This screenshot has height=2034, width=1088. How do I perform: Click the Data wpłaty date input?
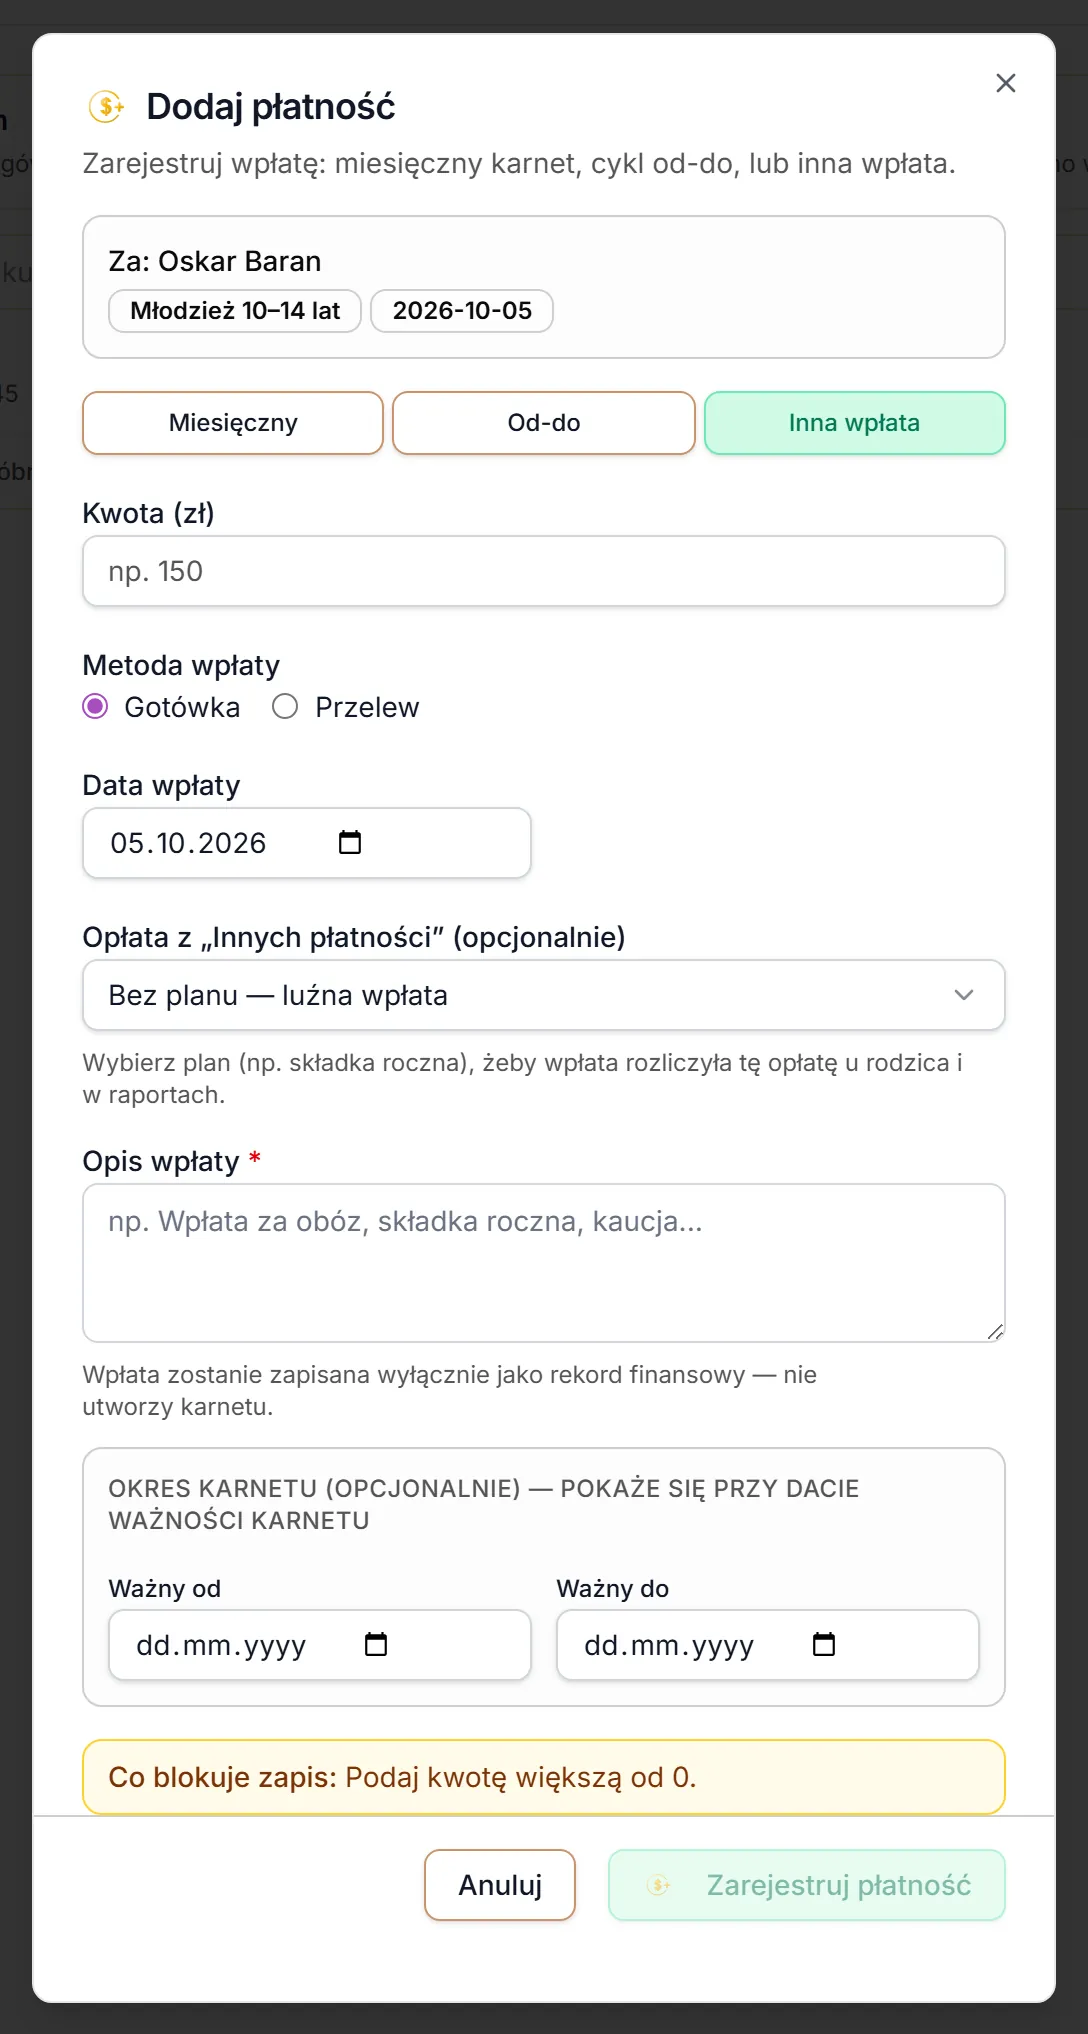pos(307,843)
